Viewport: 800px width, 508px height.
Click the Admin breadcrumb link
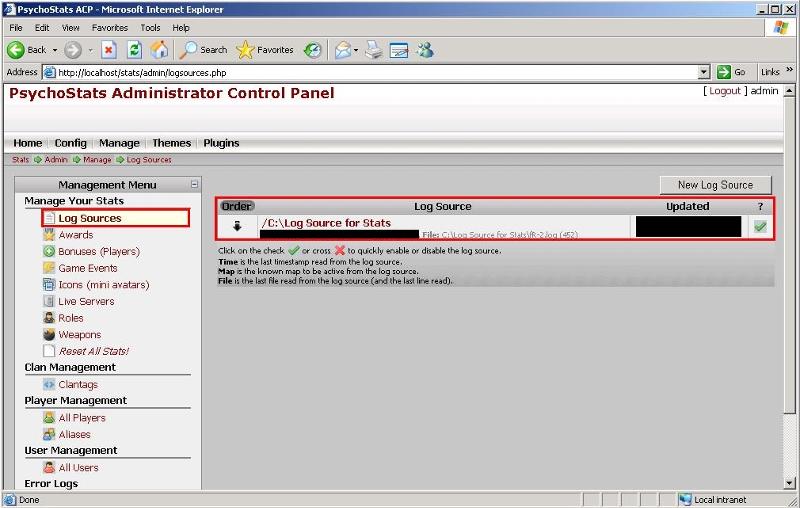point(56,160)
